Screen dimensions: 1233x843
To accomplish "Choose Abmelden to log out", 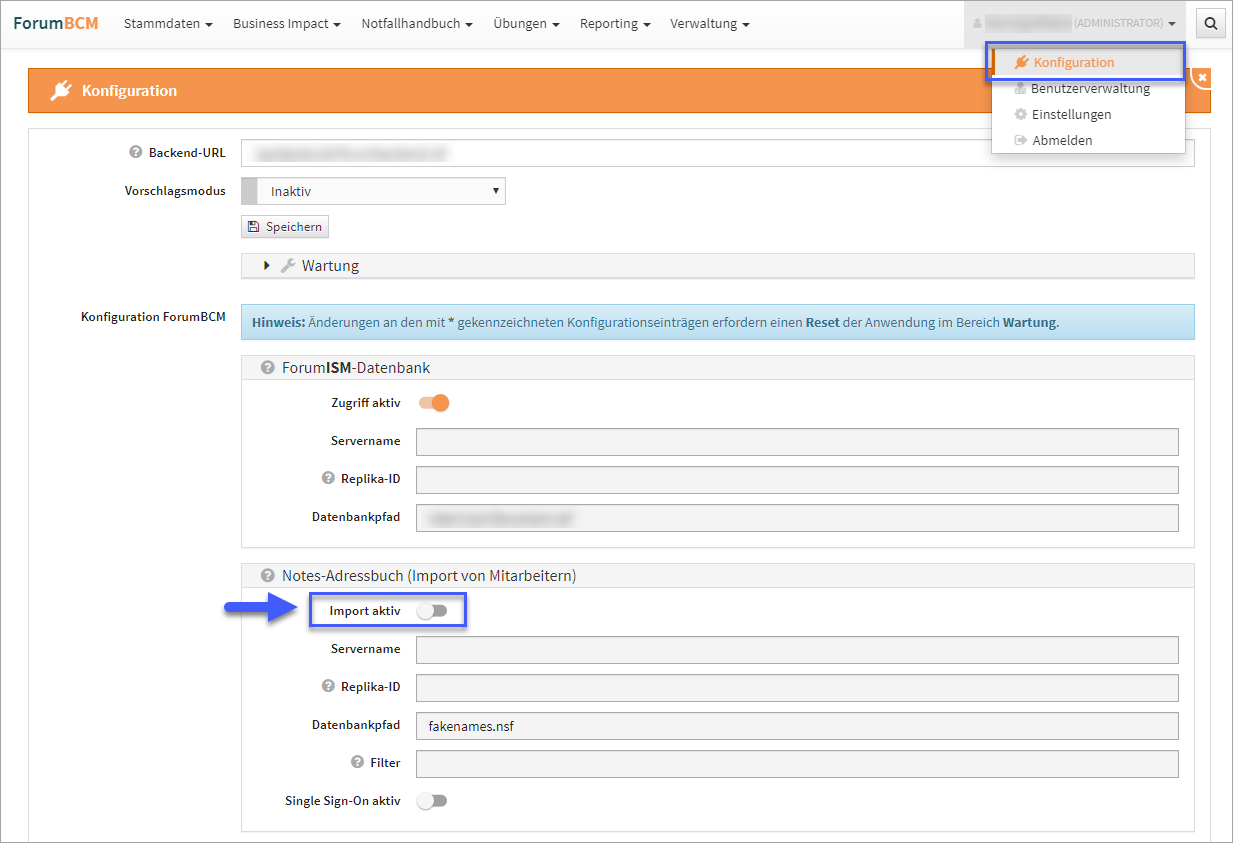I will (1061, 141).
